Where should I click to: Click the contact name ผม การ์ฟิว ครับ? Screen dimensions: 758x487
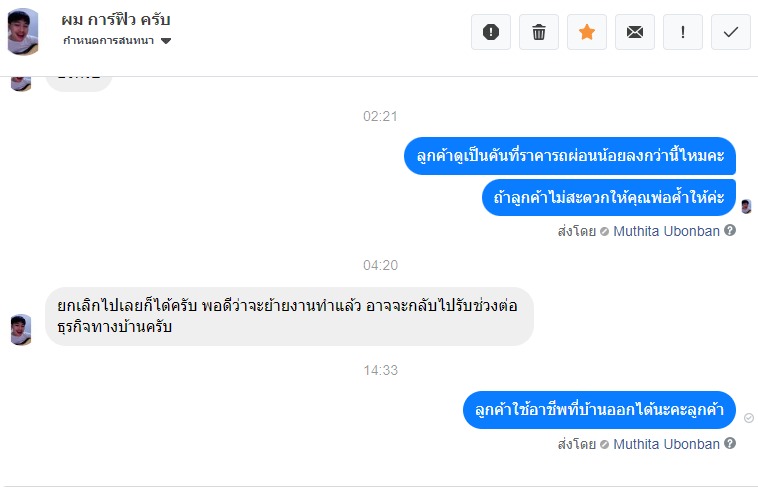[x=116, y=20]
